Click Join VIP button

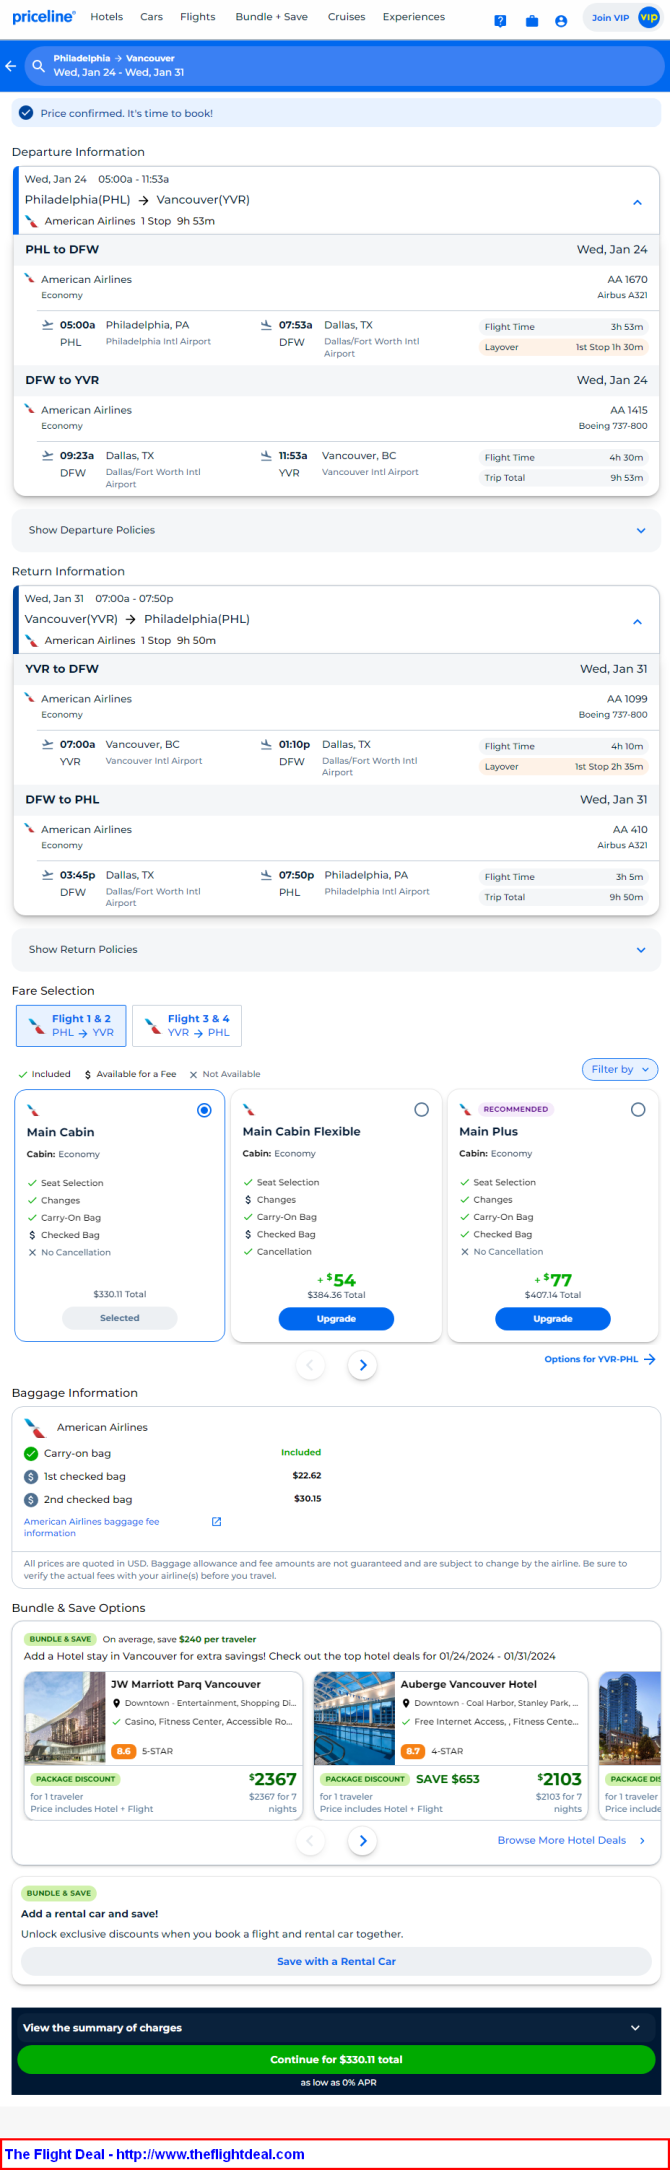[x=622, y=18]
